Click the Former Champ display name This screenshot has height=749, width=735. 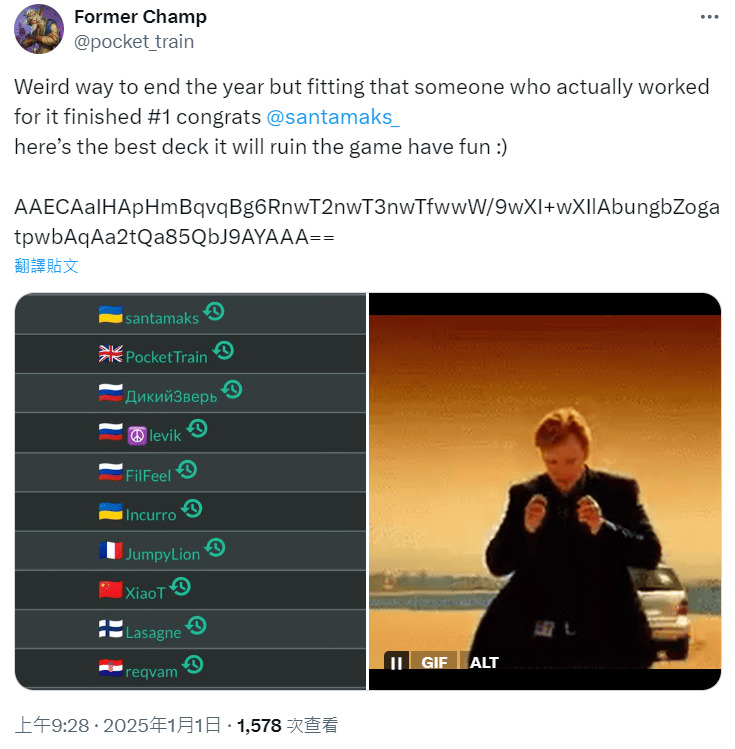coord(140,17)
